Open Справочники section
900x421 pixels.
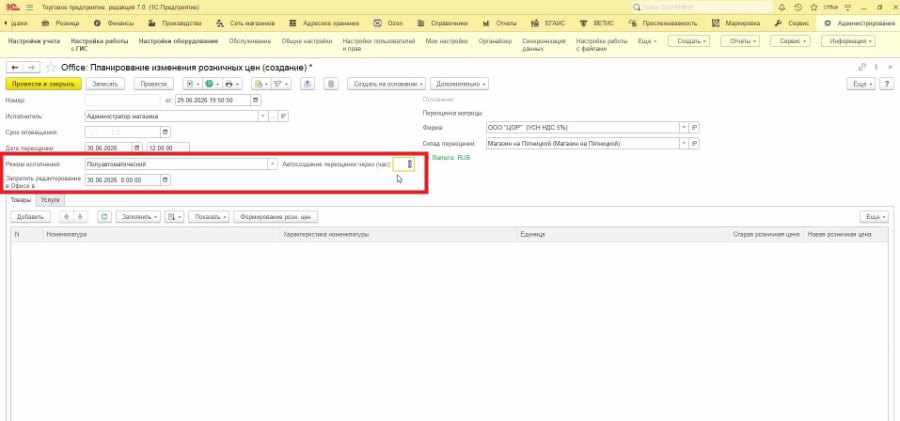[x=443, y=24]
